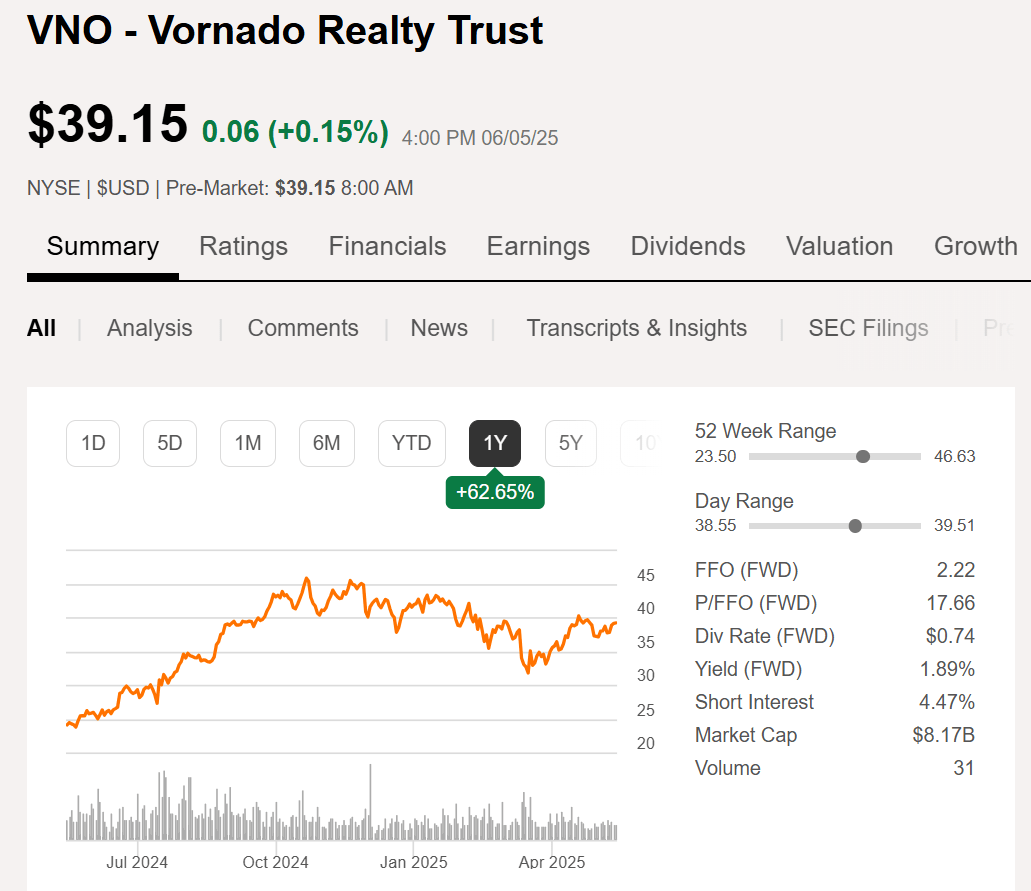Image resolution: width=1031 pixels, height=891 pixels.
Task: Open Transcripts & Insights
Action: 636,327
